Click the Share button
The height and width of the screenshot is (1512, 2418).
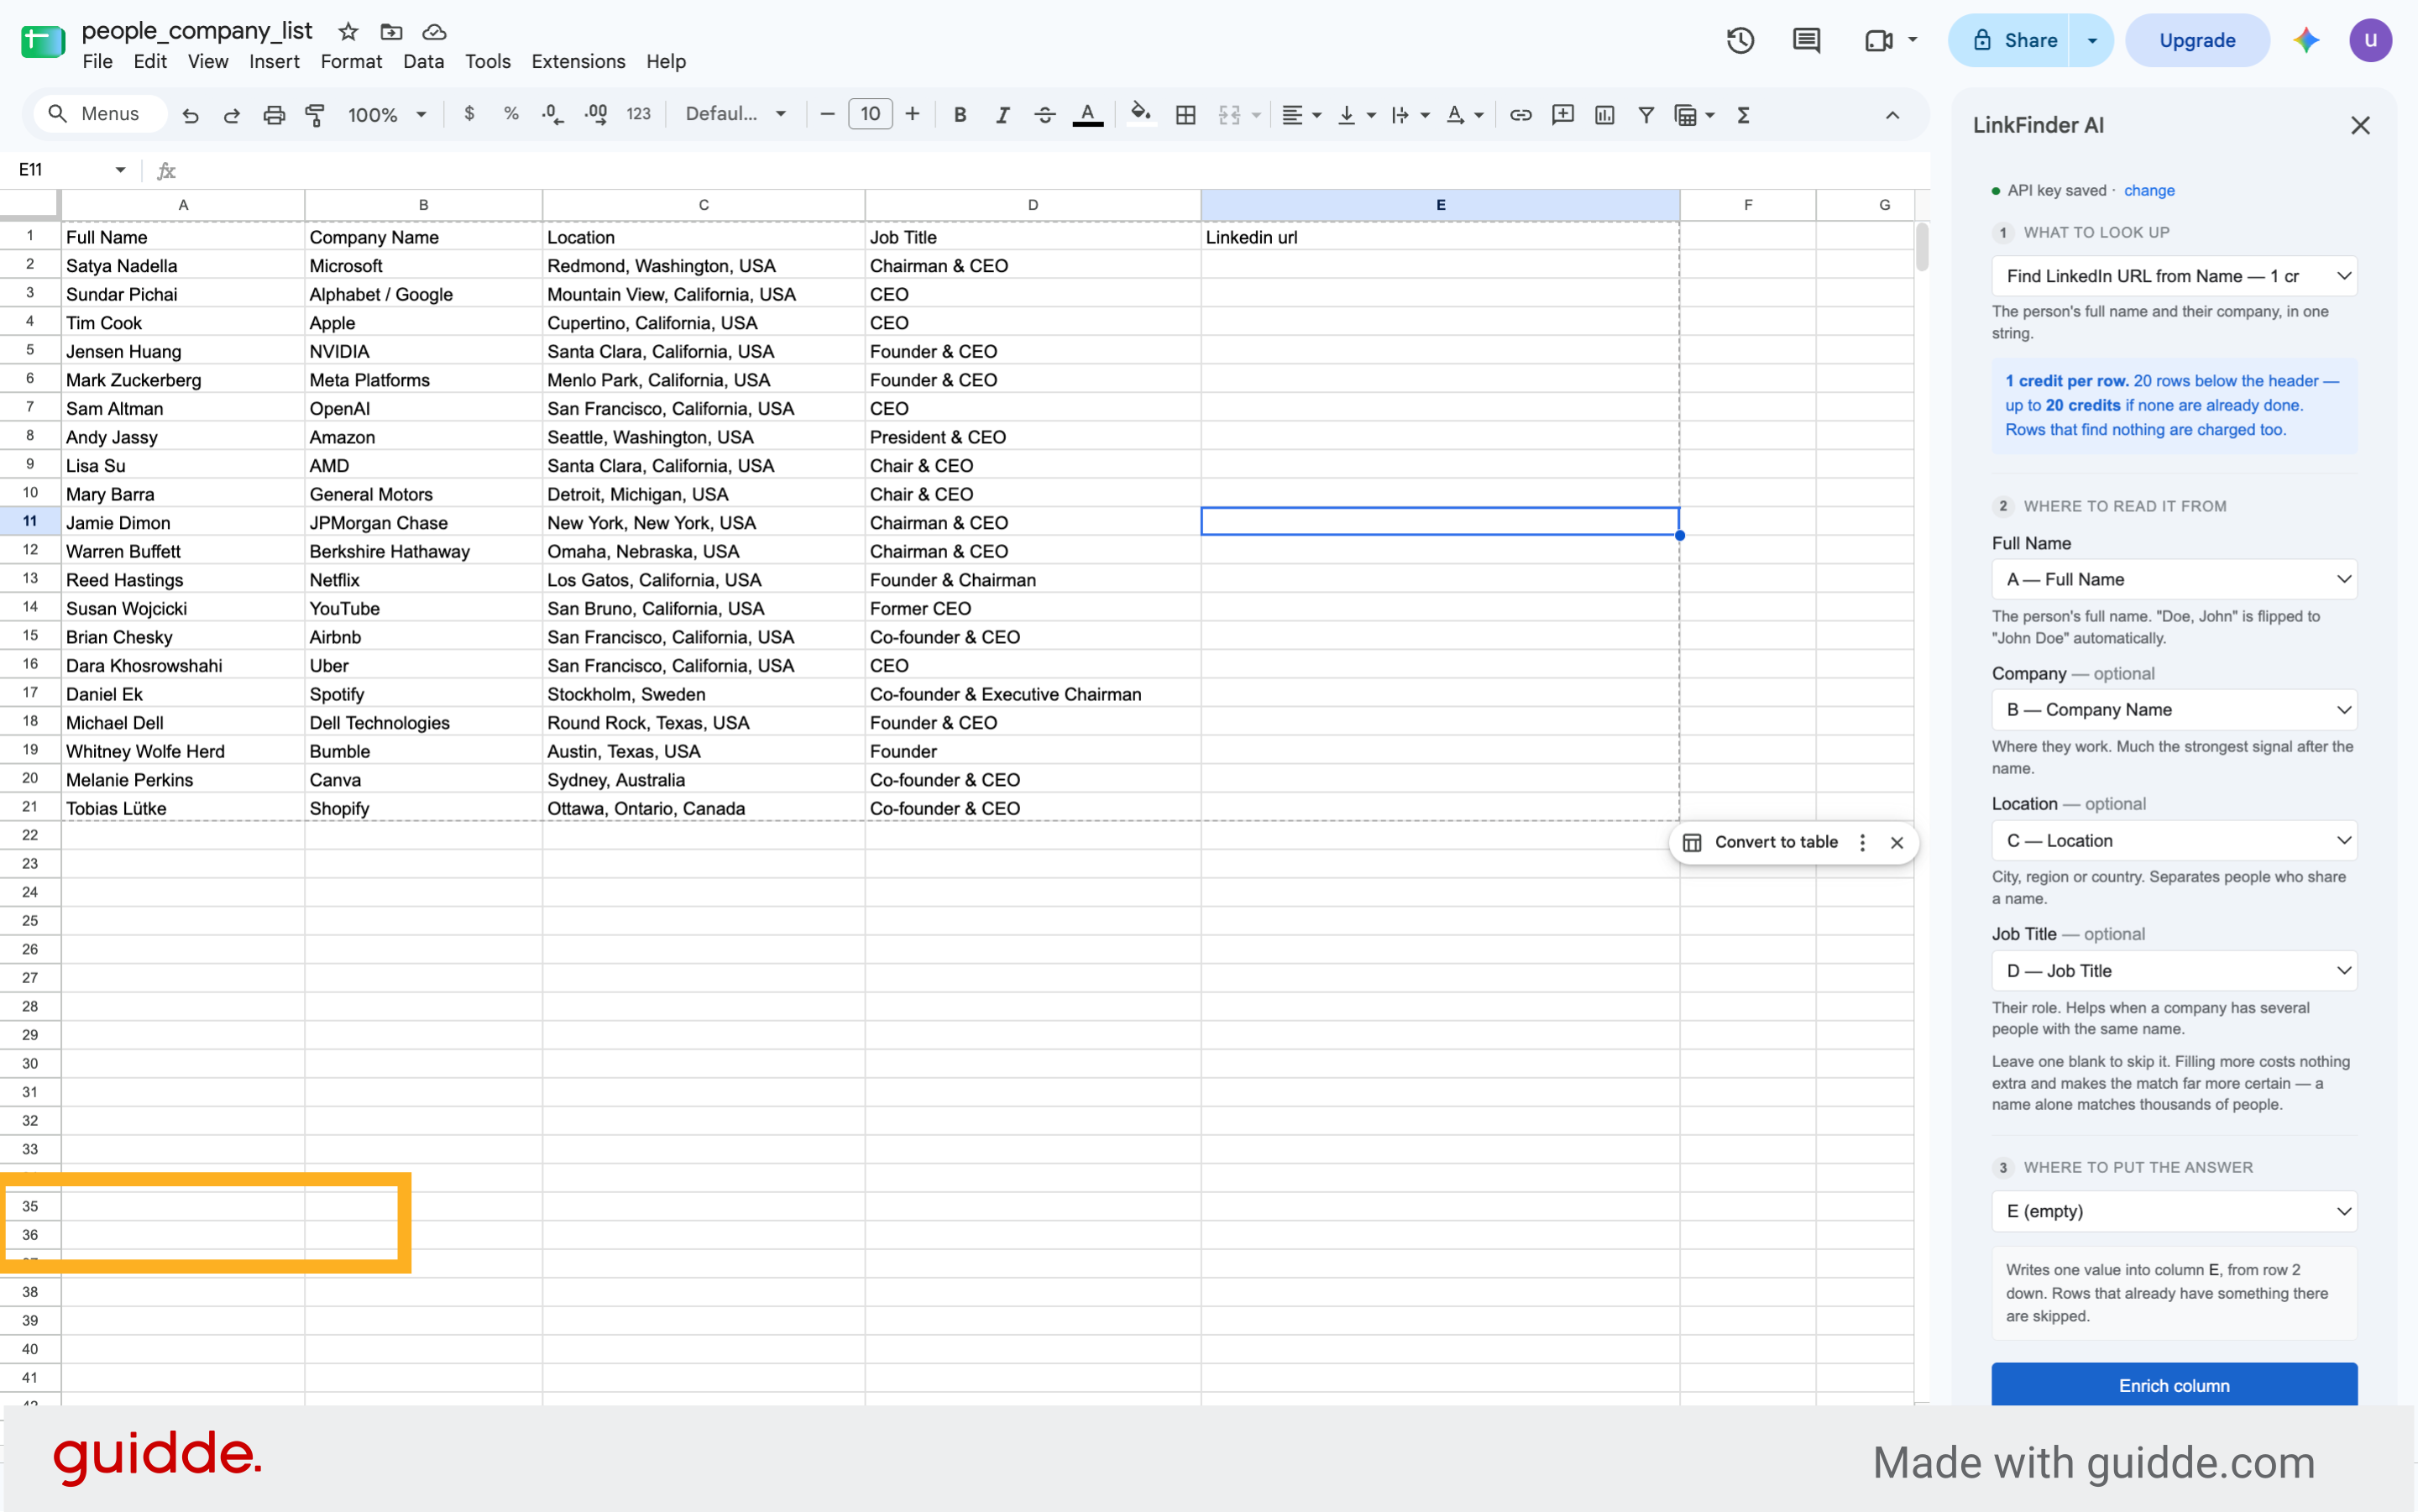click(2010, 40)
